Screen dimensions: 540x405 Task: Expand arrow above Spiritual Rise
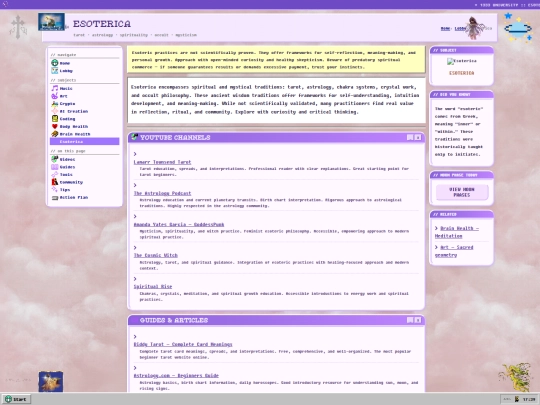135,279
